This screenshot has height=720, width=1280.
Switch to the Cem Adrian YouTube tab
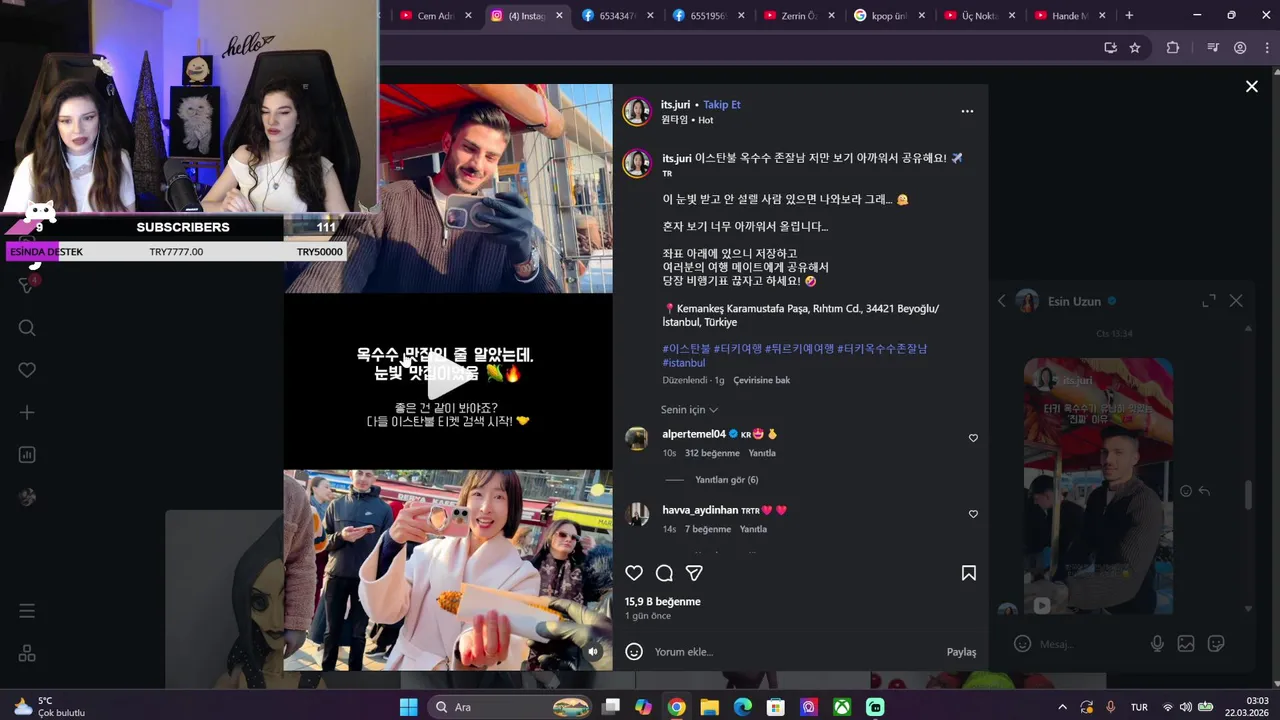click(x=435, y=15)
